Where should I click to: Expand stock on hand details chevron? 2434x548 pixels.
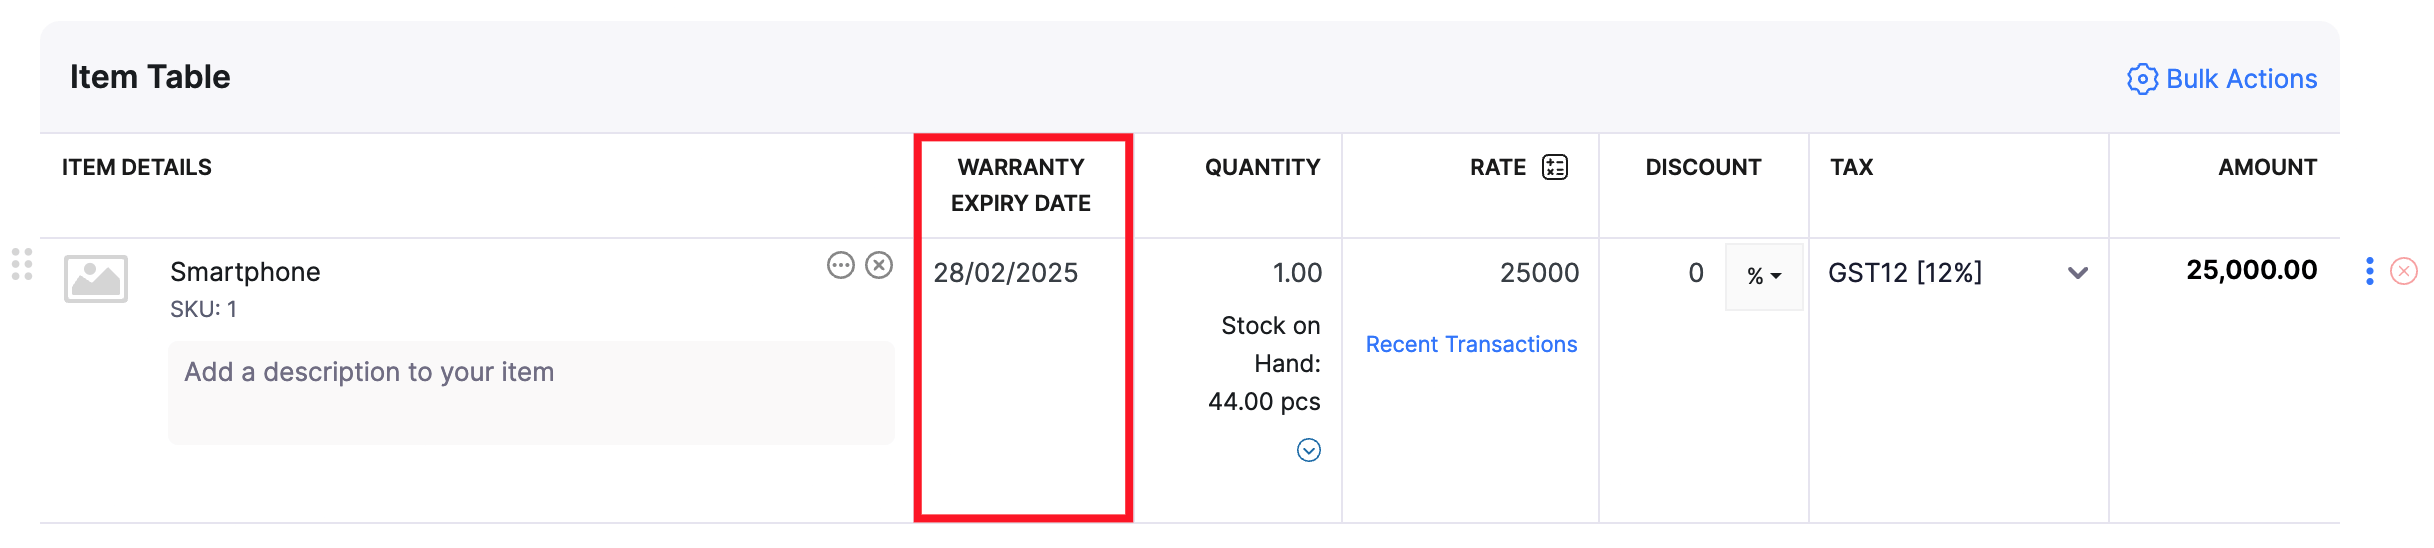point(1308,450)
